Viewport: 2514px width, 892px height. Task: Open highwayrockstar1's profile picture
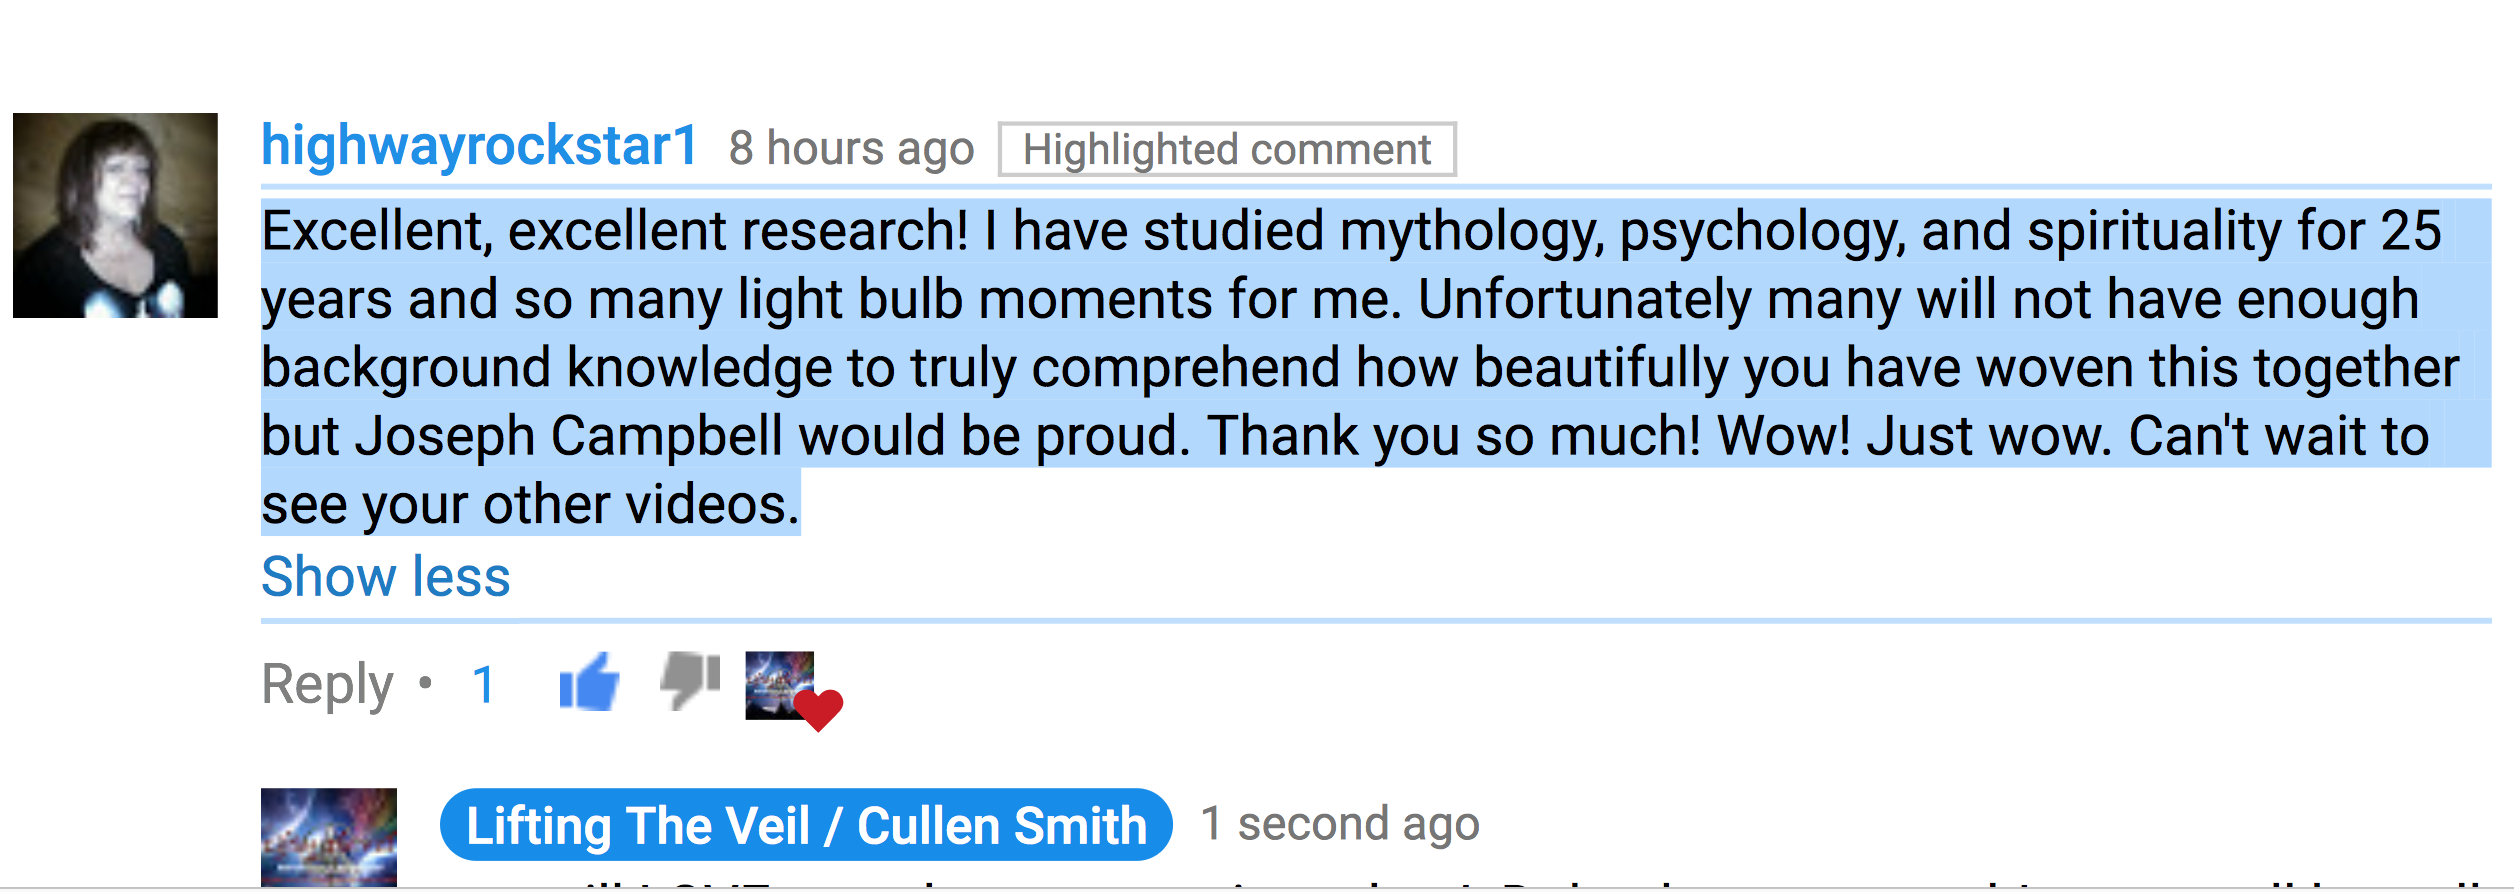(115, 215)
